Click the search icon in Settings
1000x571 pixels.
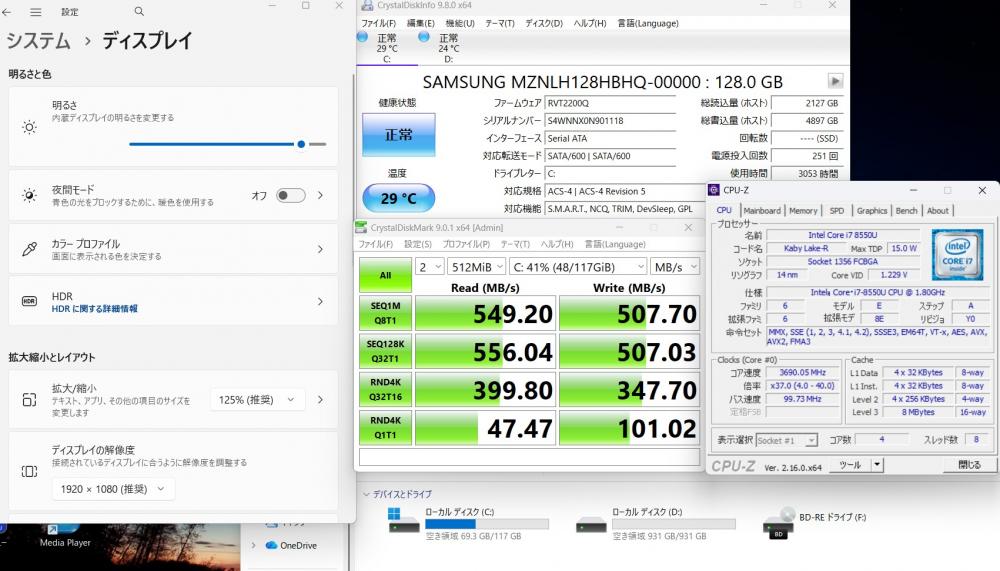[x=139, y=11]
